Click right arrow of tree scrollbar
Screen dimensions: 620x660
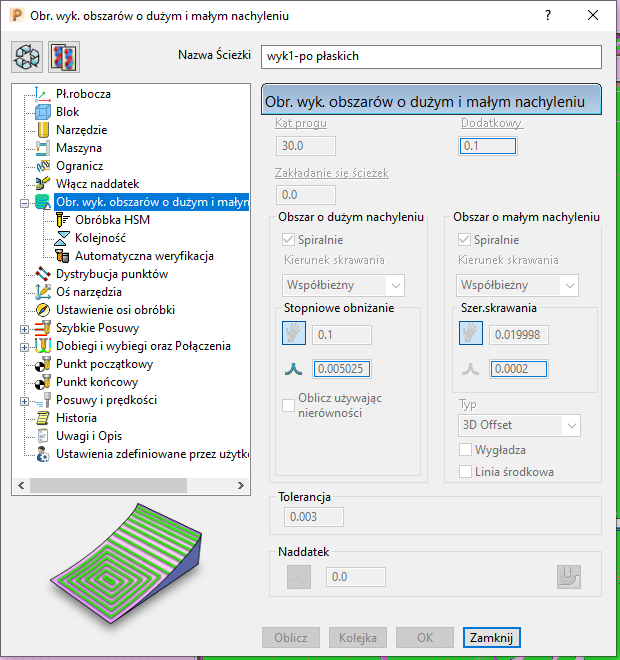241,485
